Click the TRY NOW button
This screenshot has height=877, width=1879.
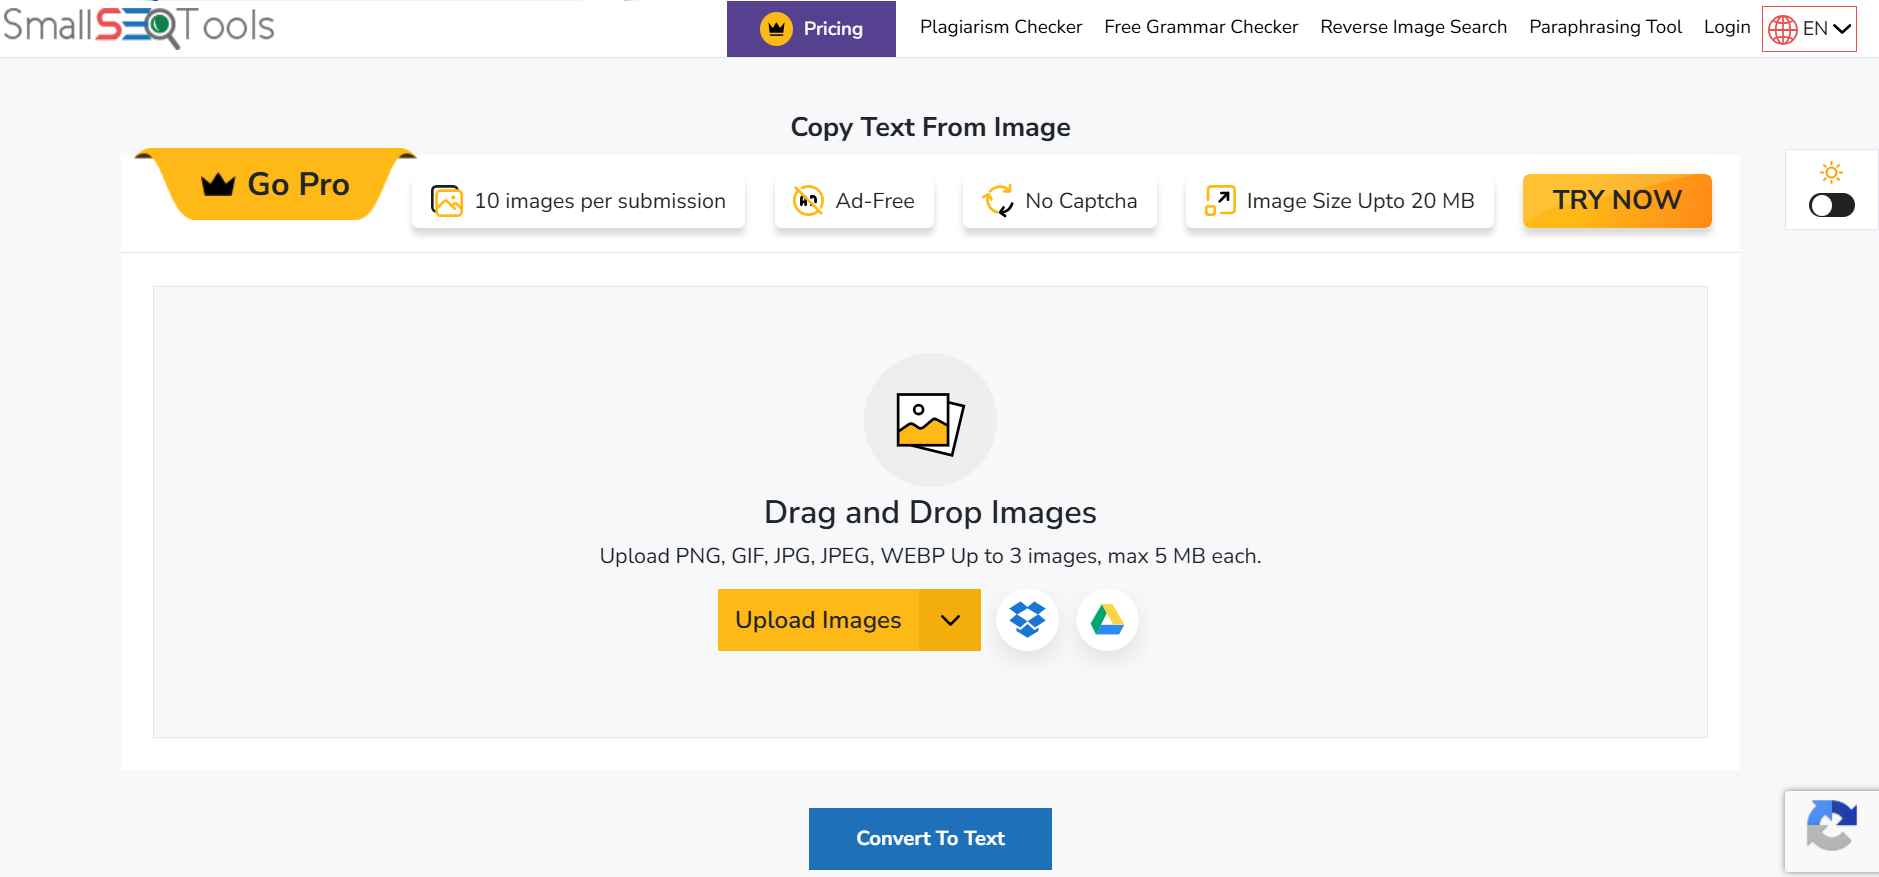pos(1617,200)
